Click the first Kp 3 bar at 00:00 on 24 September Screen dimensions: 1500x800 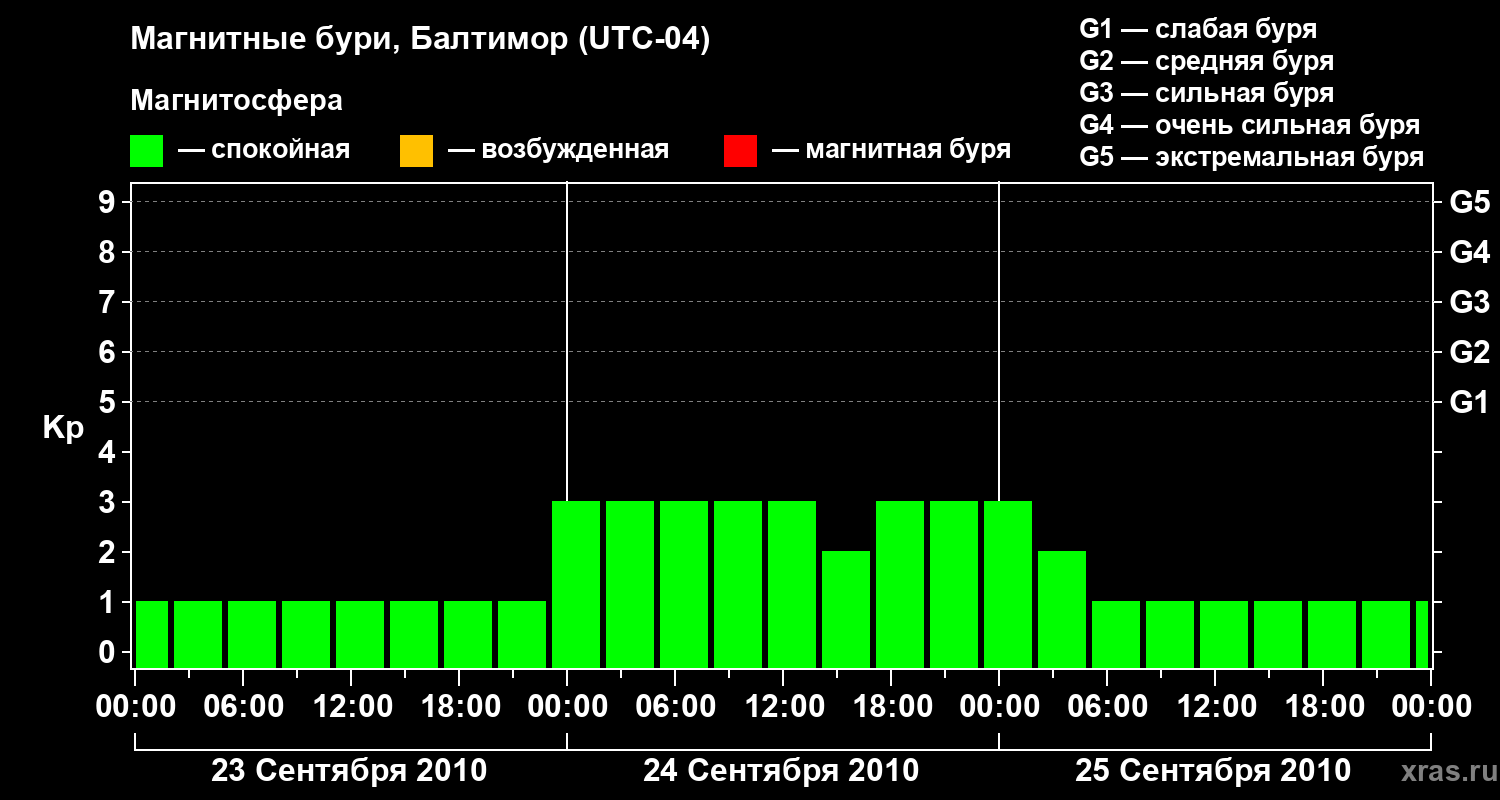coord(576,584)
